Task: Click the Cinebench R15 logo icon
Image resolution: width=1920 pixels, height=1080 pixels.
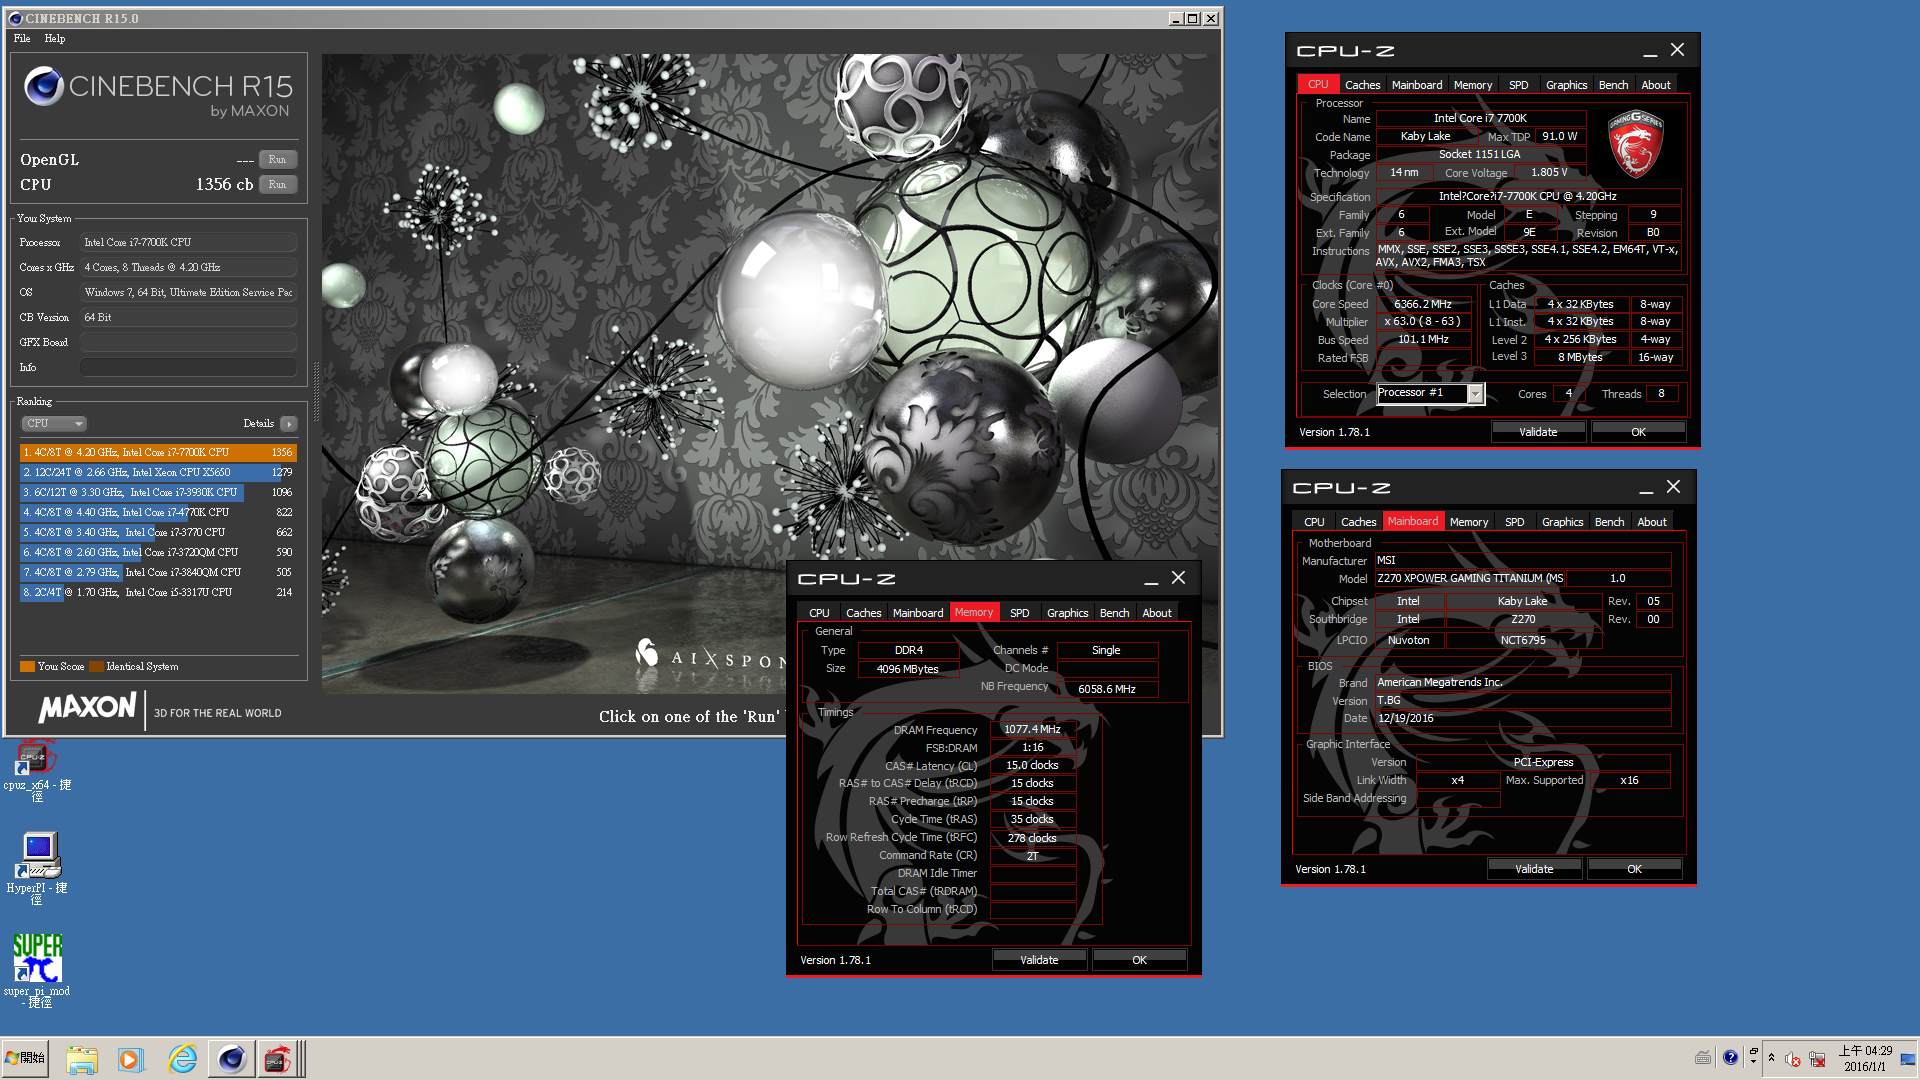Action: (43, 87)
